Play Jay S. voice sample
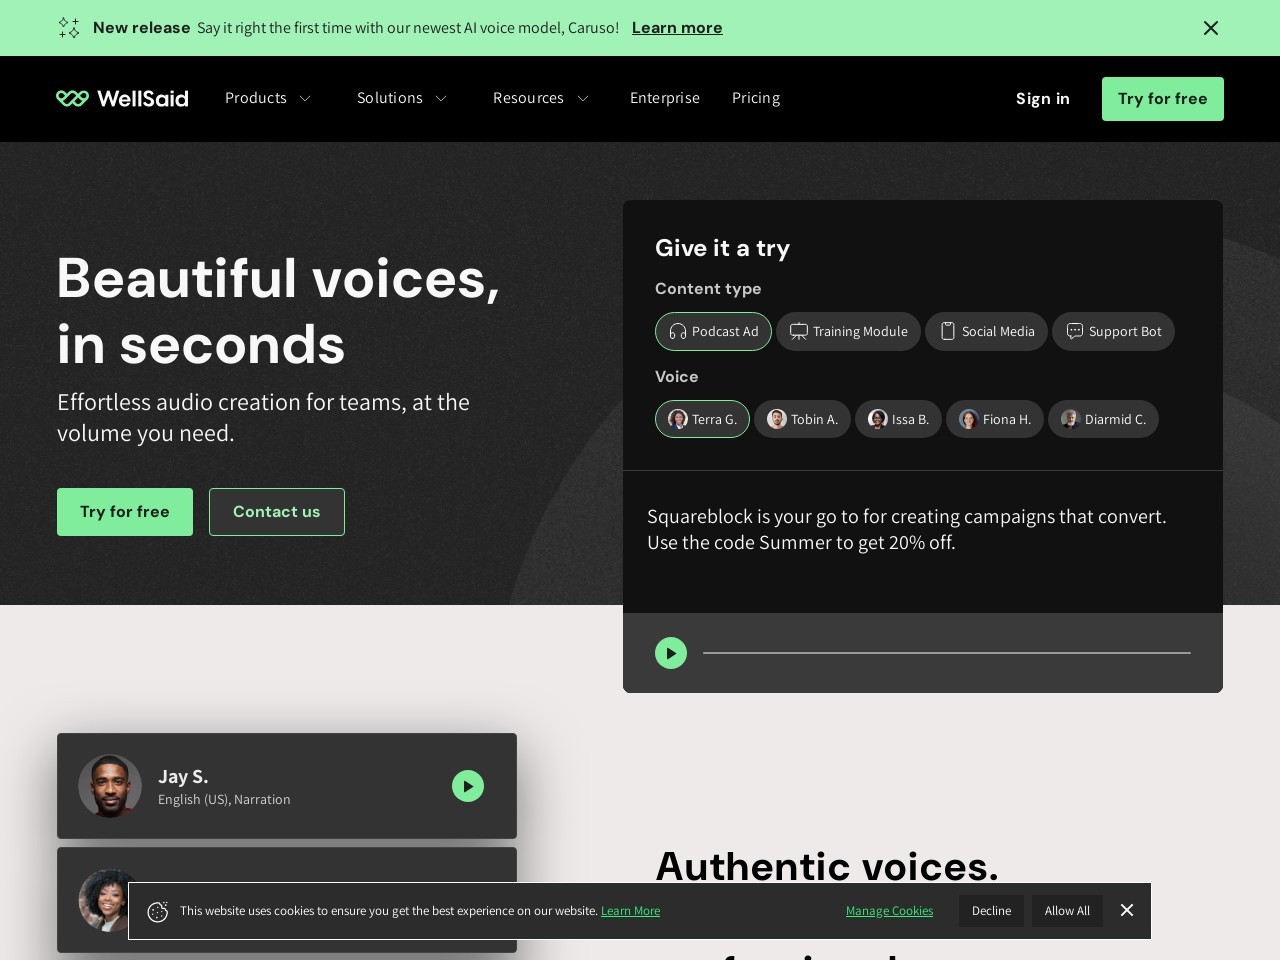 click(x=468, y=786)
